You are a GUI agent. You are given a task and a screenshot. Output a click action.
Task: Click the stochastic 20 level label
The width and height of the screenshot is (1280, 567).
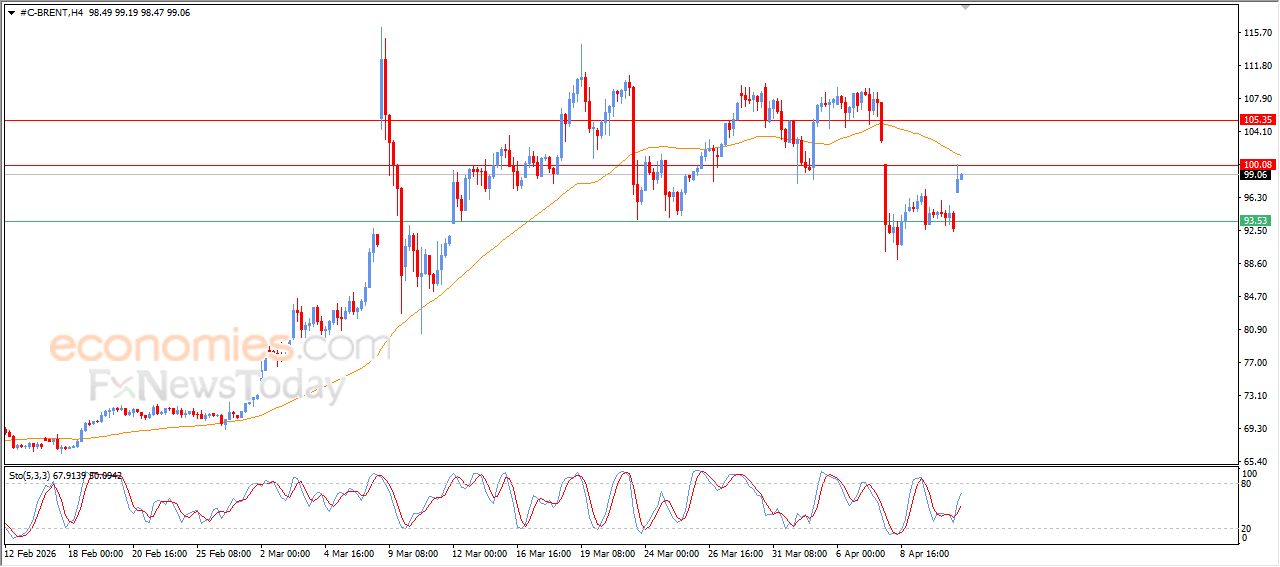(x=1246, y=528)
